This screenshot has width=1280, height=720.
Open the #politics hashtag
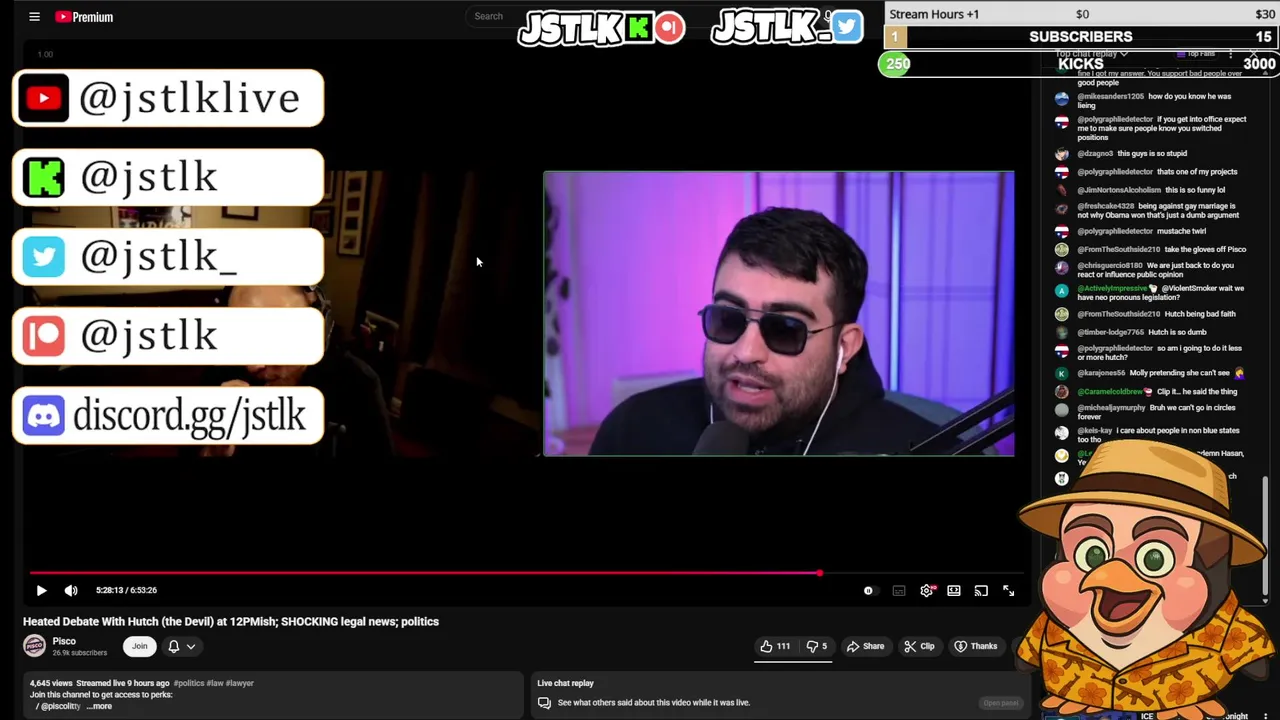pyautogui.click(x=189, y=683)
